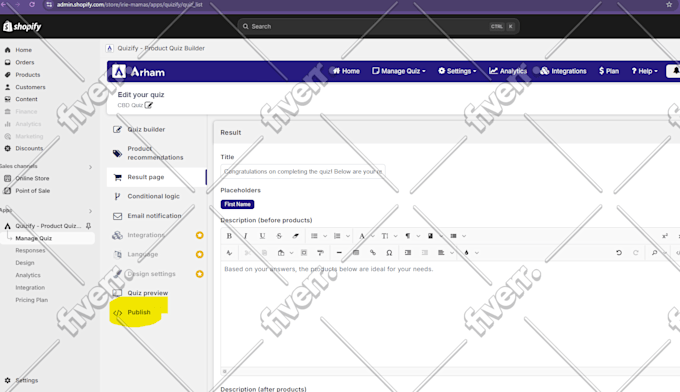Expand the Sales channels section chevron
Image resolution: width=680 pixels, height=392 pixels.
[x=90, y=167]
